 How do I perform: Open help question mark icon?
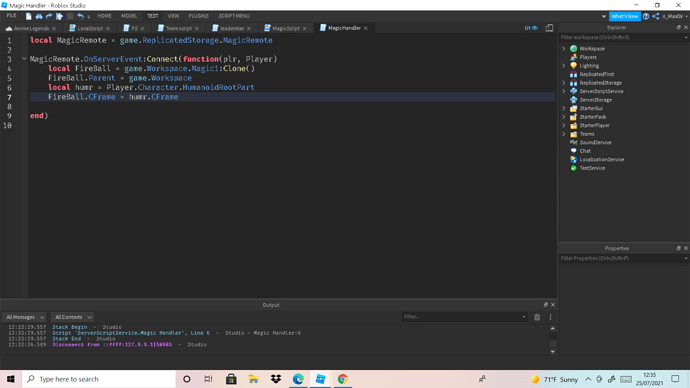pyautogui.click(x=646, y=16)
